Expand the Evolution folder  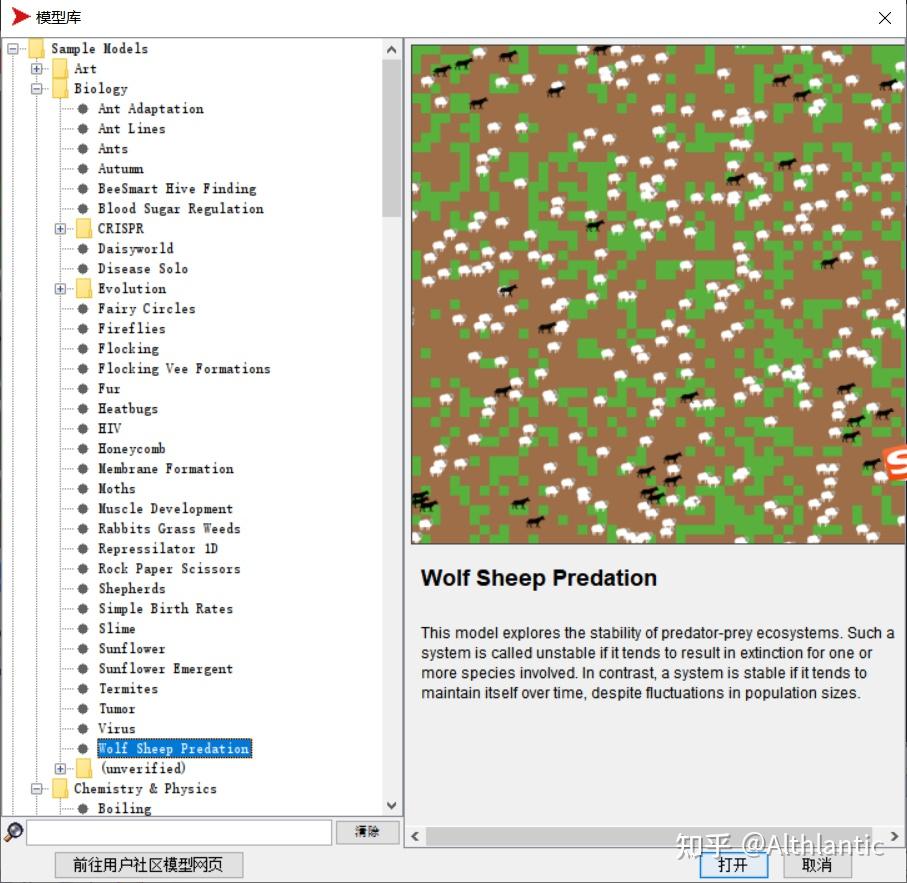(60, 289)
